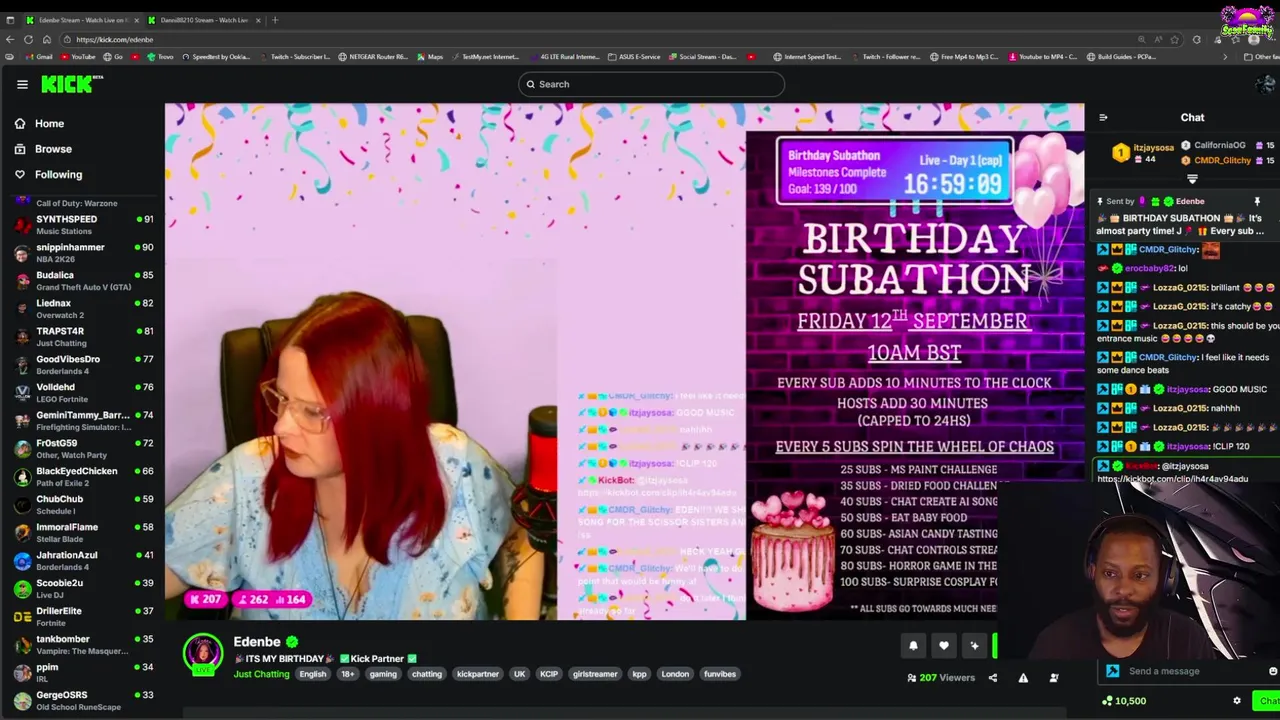The width and height of the screenshot is (1280, 720).
Task: Open Volldehd channel in sidebar
Action: coord(82,393)
